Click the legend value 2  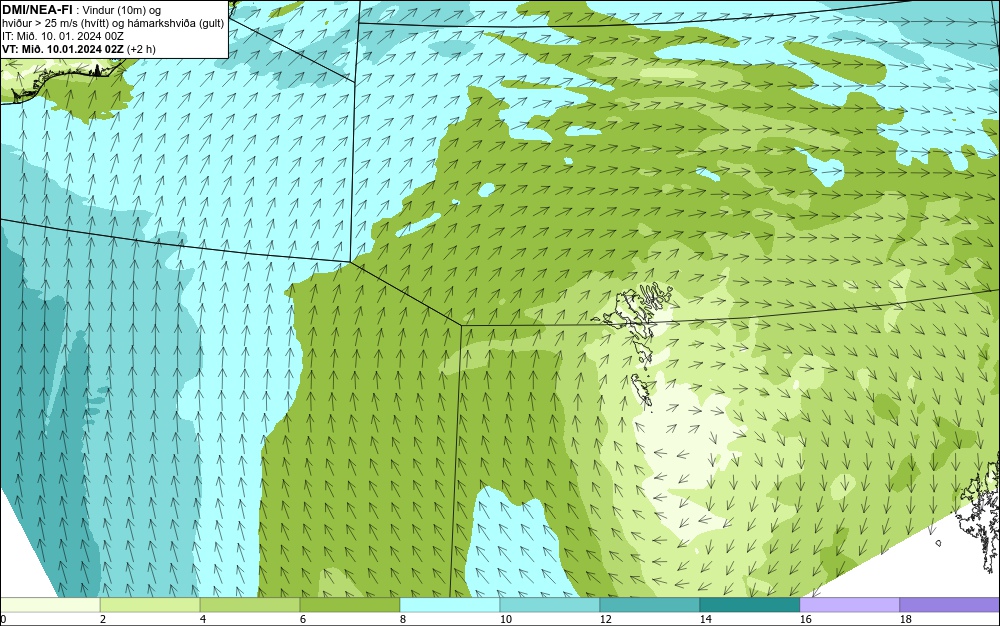coord(103,619)
